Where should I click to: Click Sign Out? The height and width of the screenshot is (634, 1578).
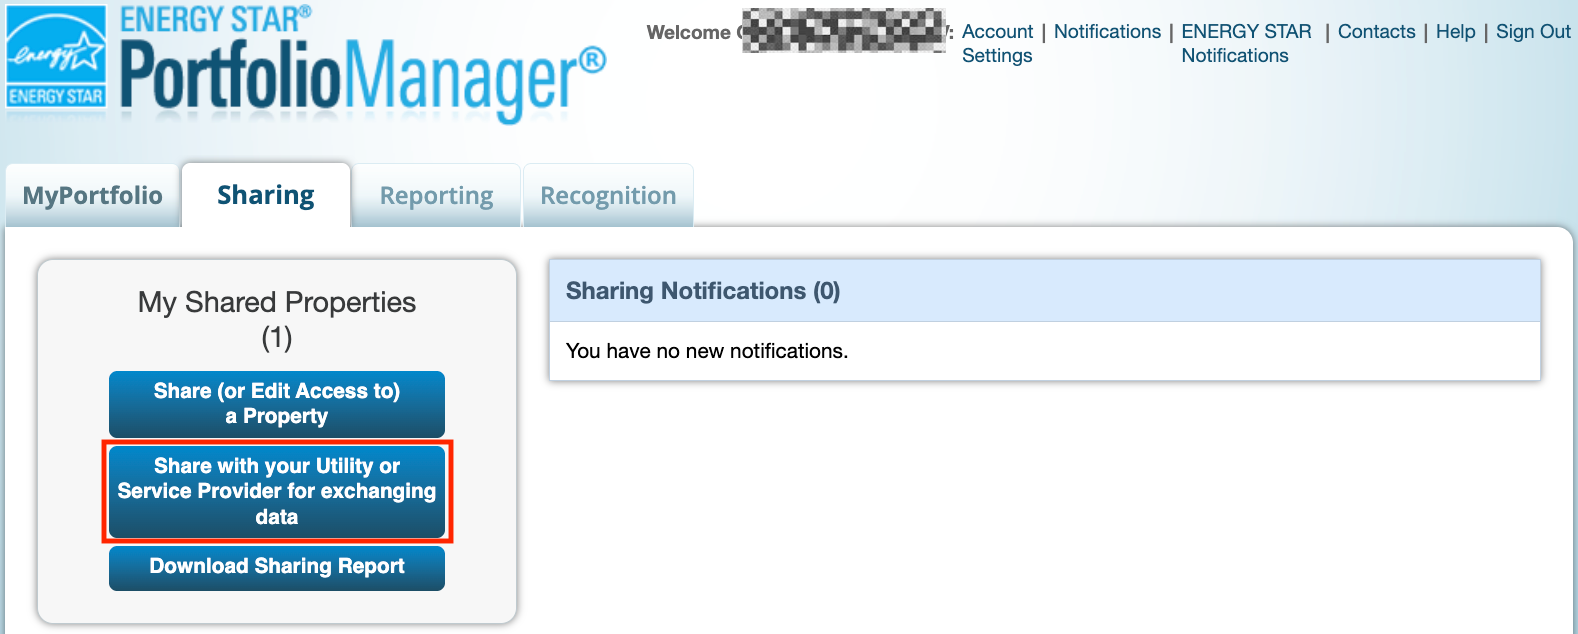click(x=1533, y=31)
